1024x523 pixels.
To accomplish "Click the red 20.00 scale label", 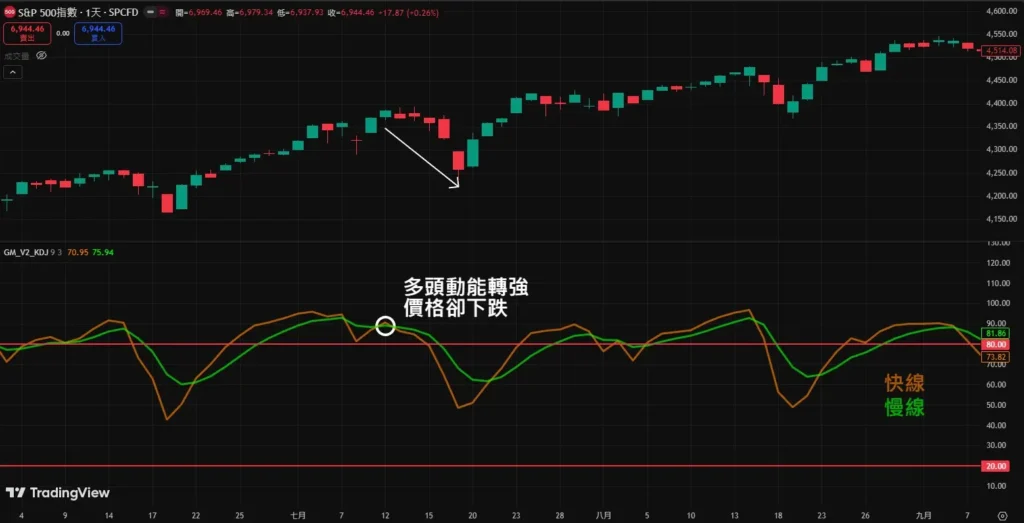I will click(995, 466).
